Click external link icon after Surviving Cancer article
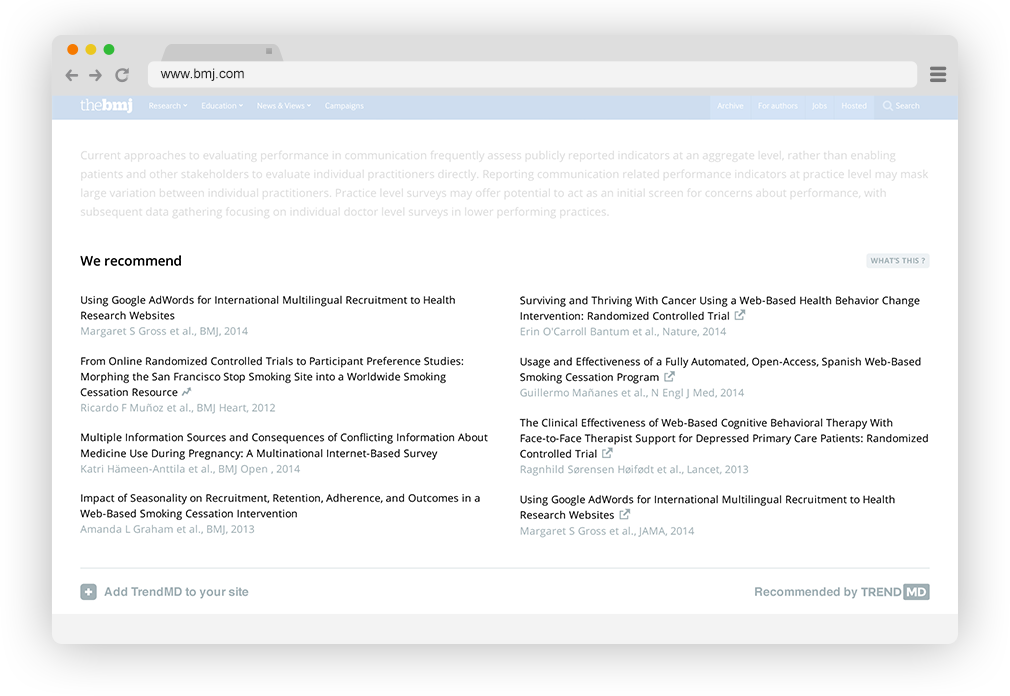The height and width of the screenshot is (696, 1010). (740, 315)
